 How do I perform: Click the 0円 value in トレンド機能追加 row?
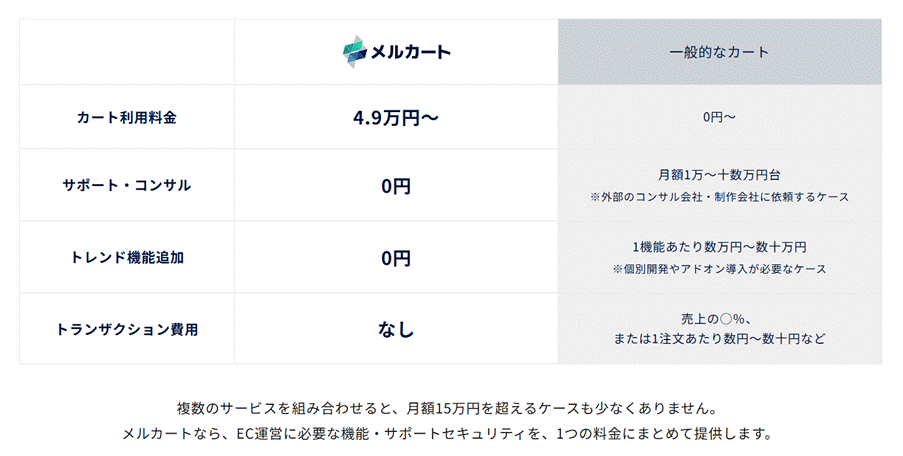(x=396, y=258)
